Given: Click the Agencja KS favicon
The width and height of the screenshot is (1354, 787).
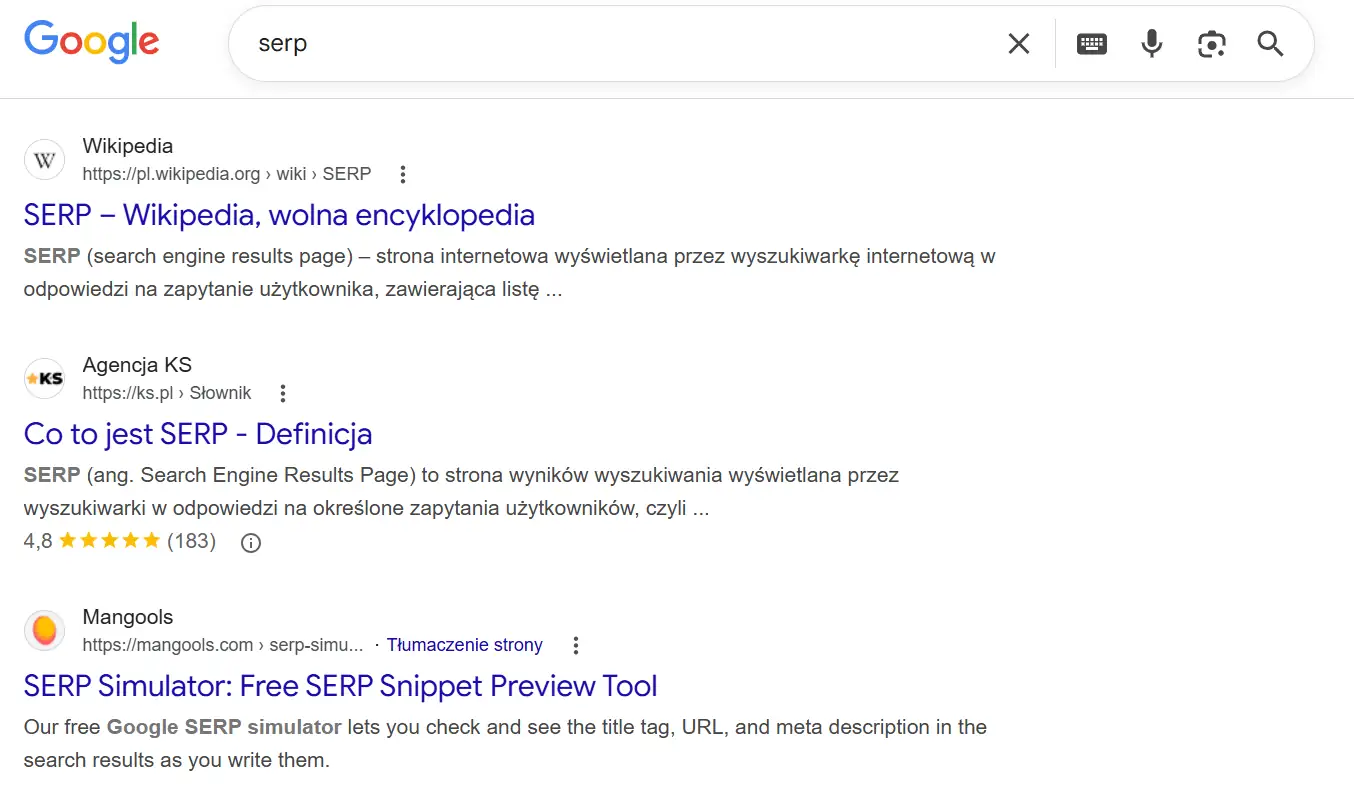Looking at the screenshot, I should pos(44,378).
